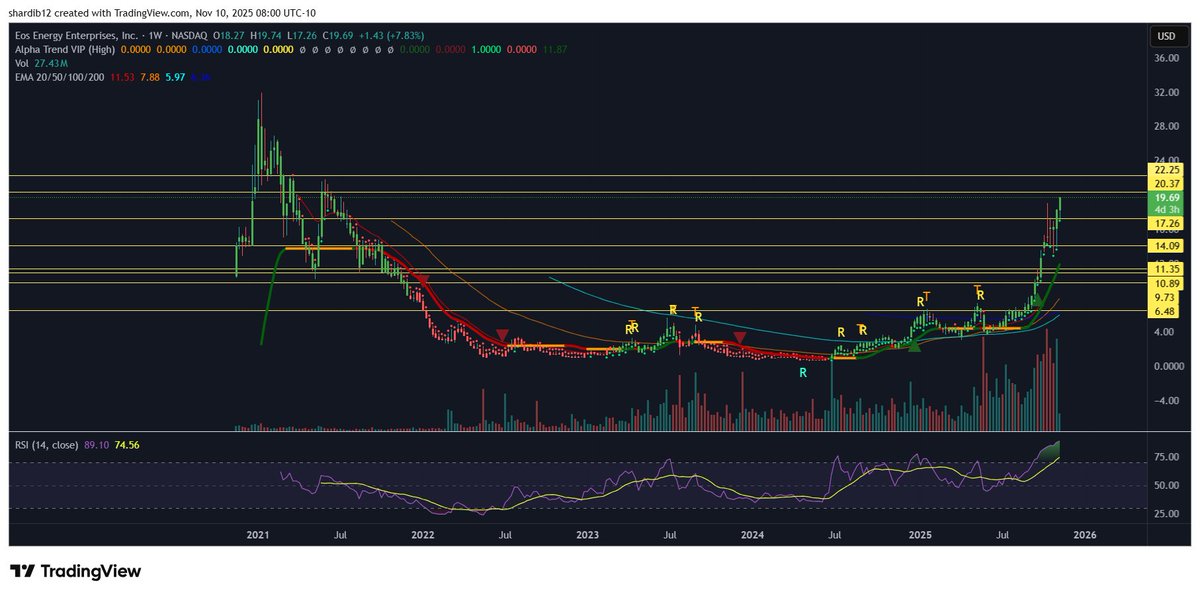
Task: Click the −4.00 price axis value
Action: pyautogui.click(x=1166, y=401)
